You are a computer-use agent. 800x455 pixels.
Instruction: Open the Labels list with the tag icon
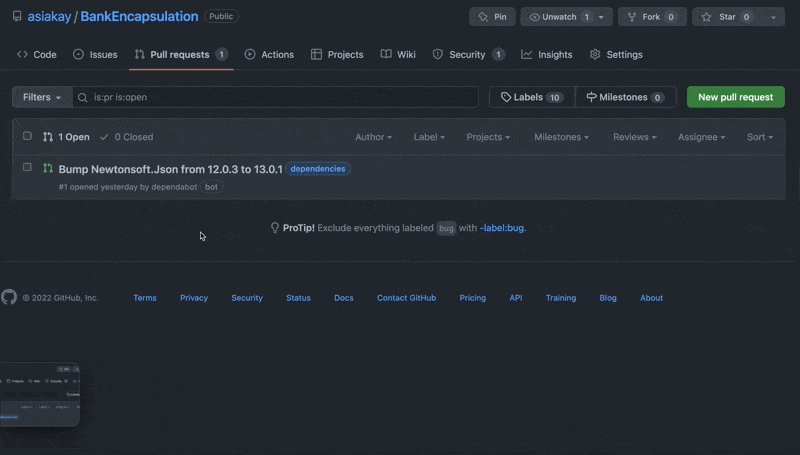pyautogui.click(x=531, y=97)
